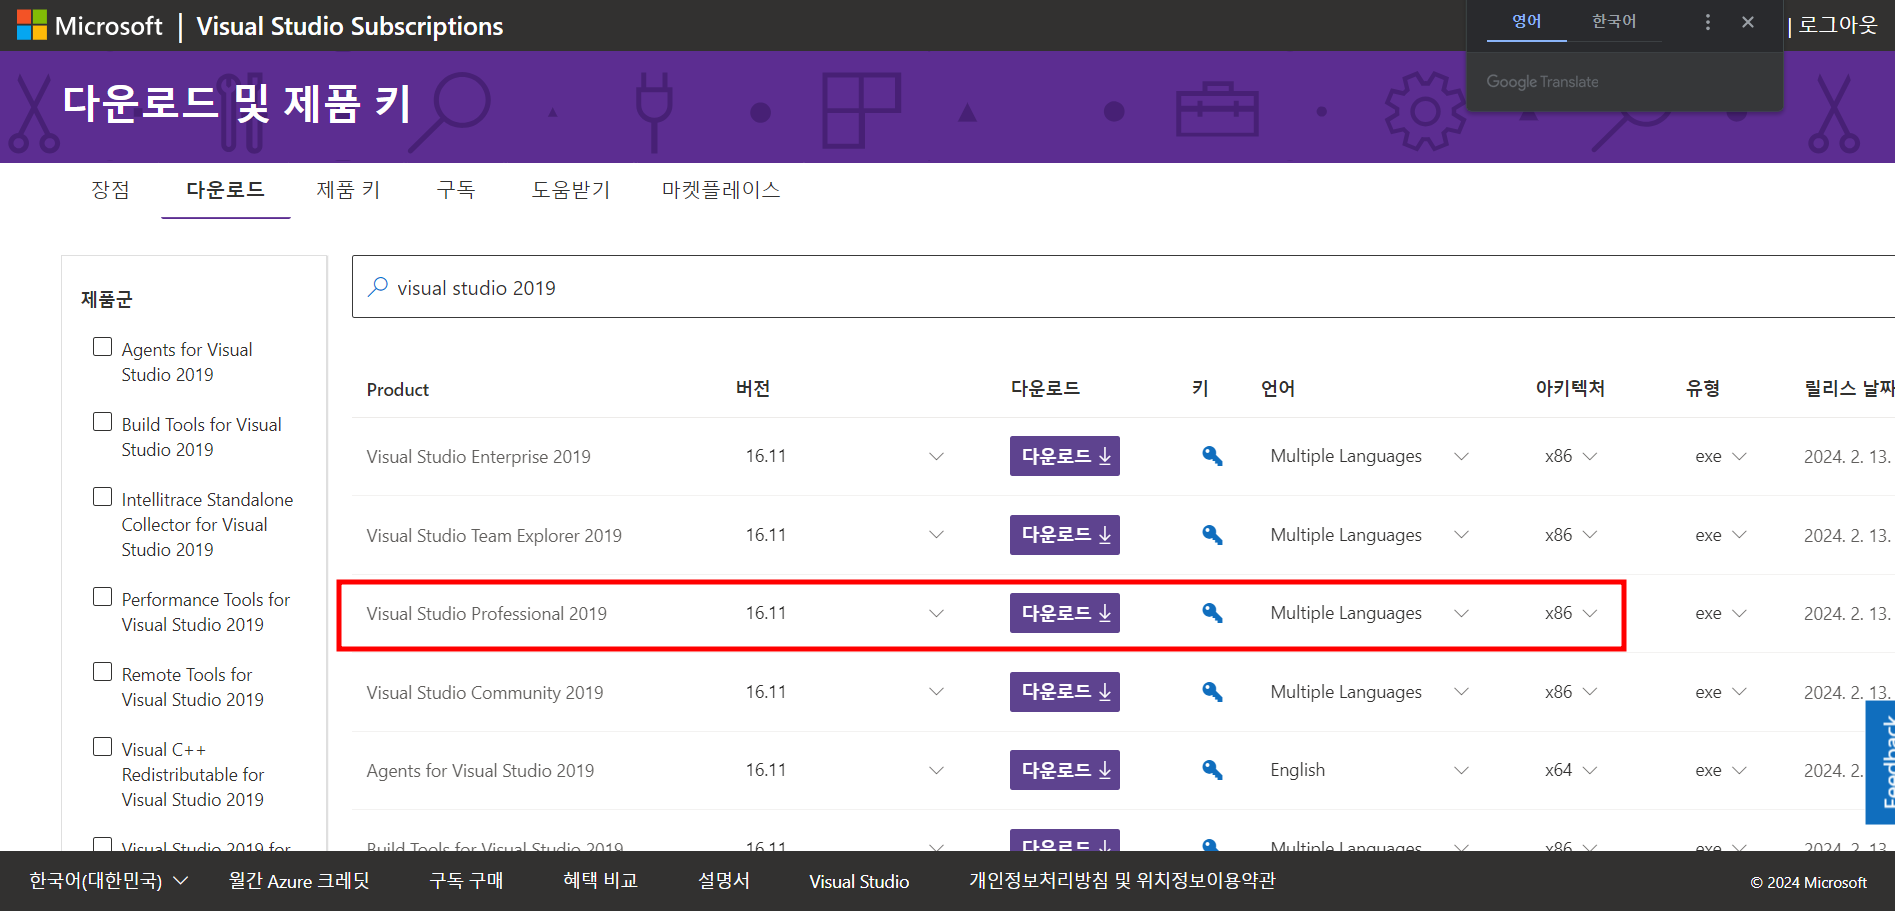Image resolution: width=1895 pixels, height=911 pixels.
Task: Check Intellitrace Standalone Collector filter
Action: (x=102, y=497)
